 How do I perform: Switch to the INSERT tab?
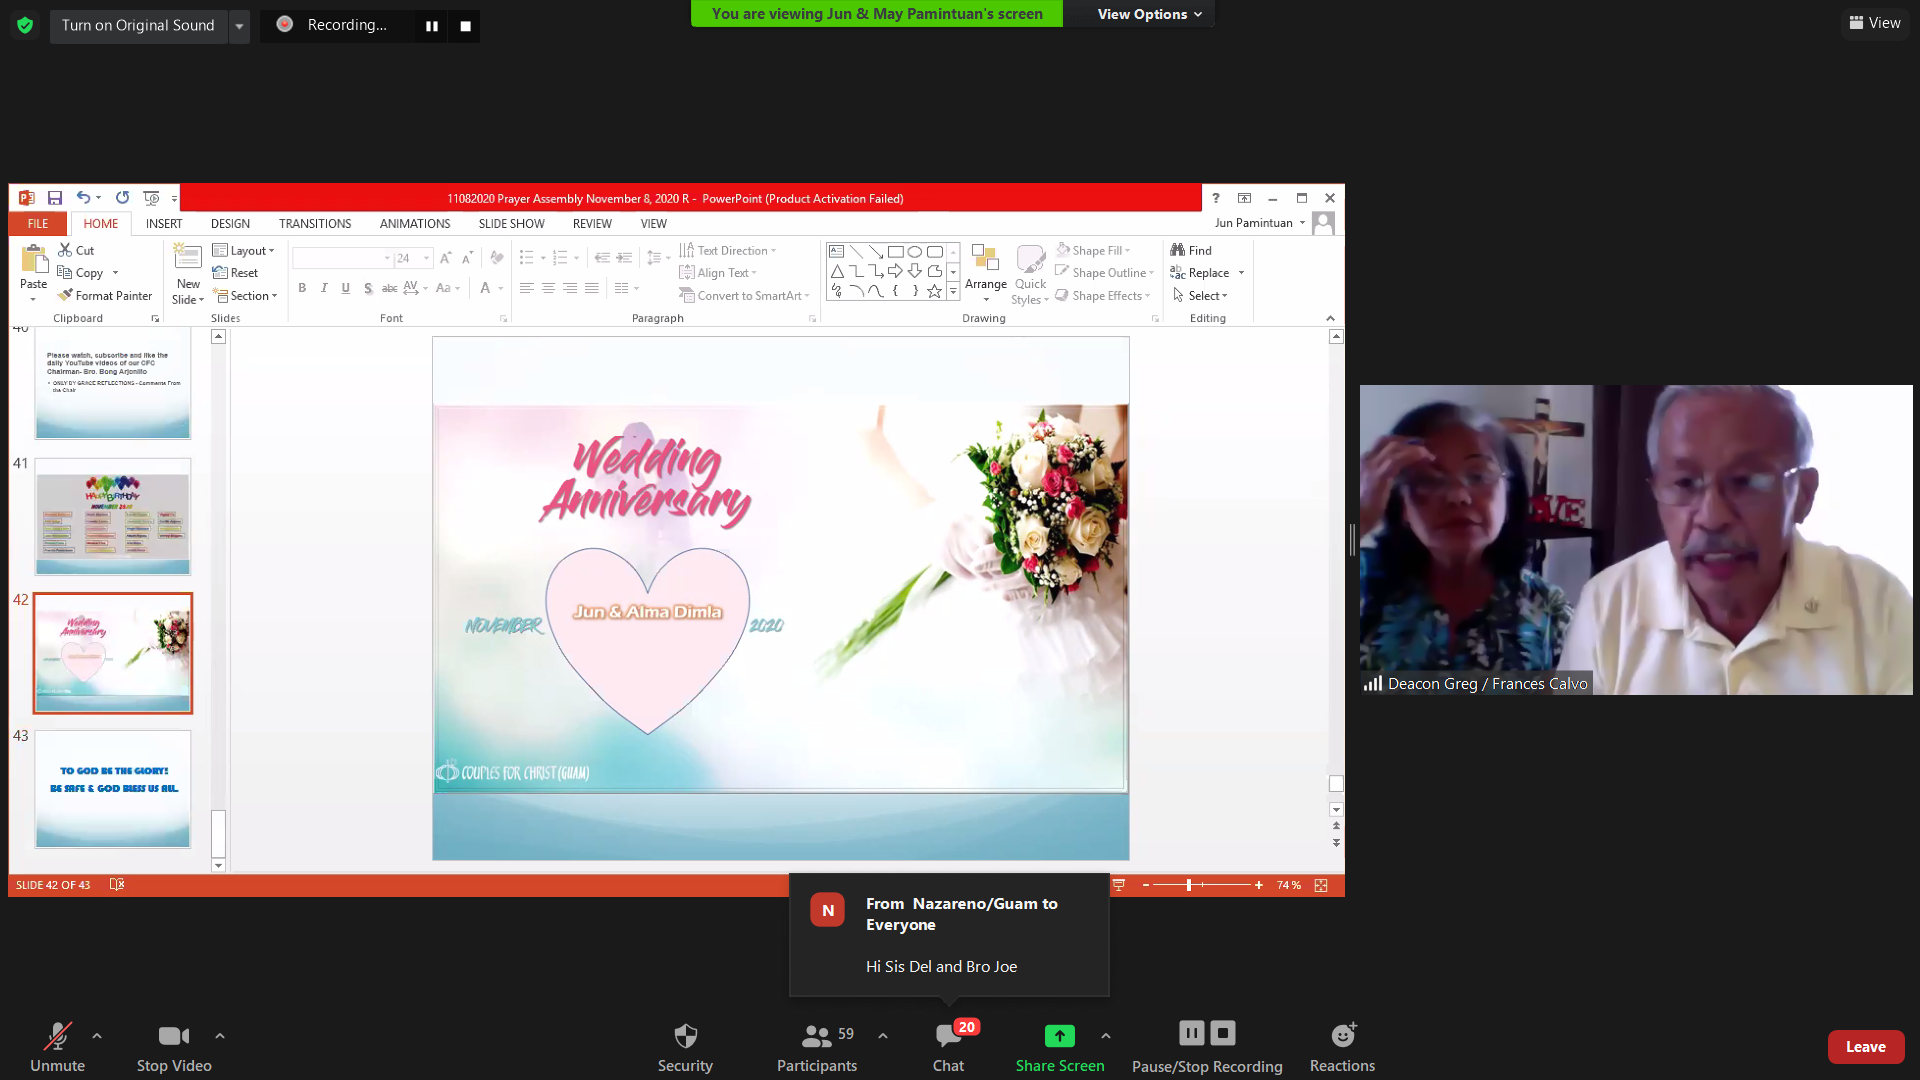[x=164, y=223]
